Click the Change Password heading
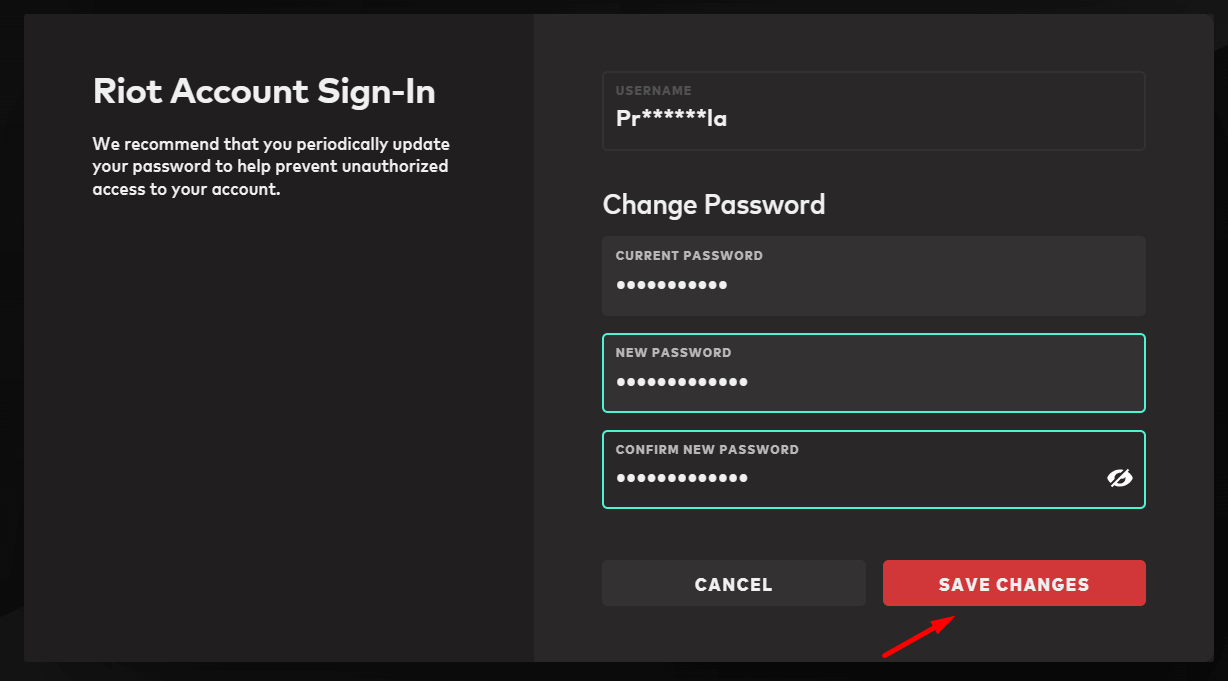This screenshot has height=681, width=1228. click(x=714, y=205)
